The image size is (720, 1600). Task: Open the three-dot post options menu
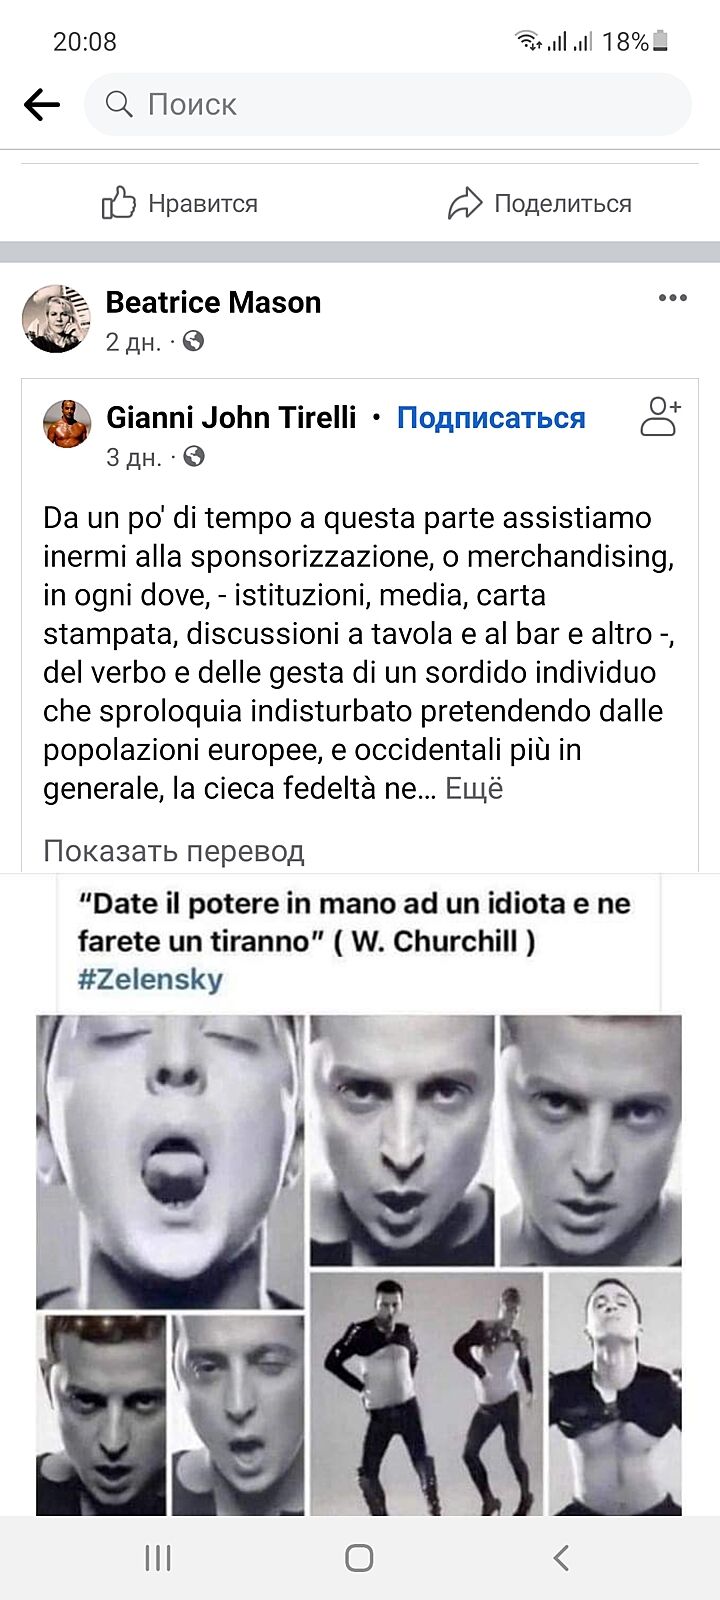(x=673, y=298)
